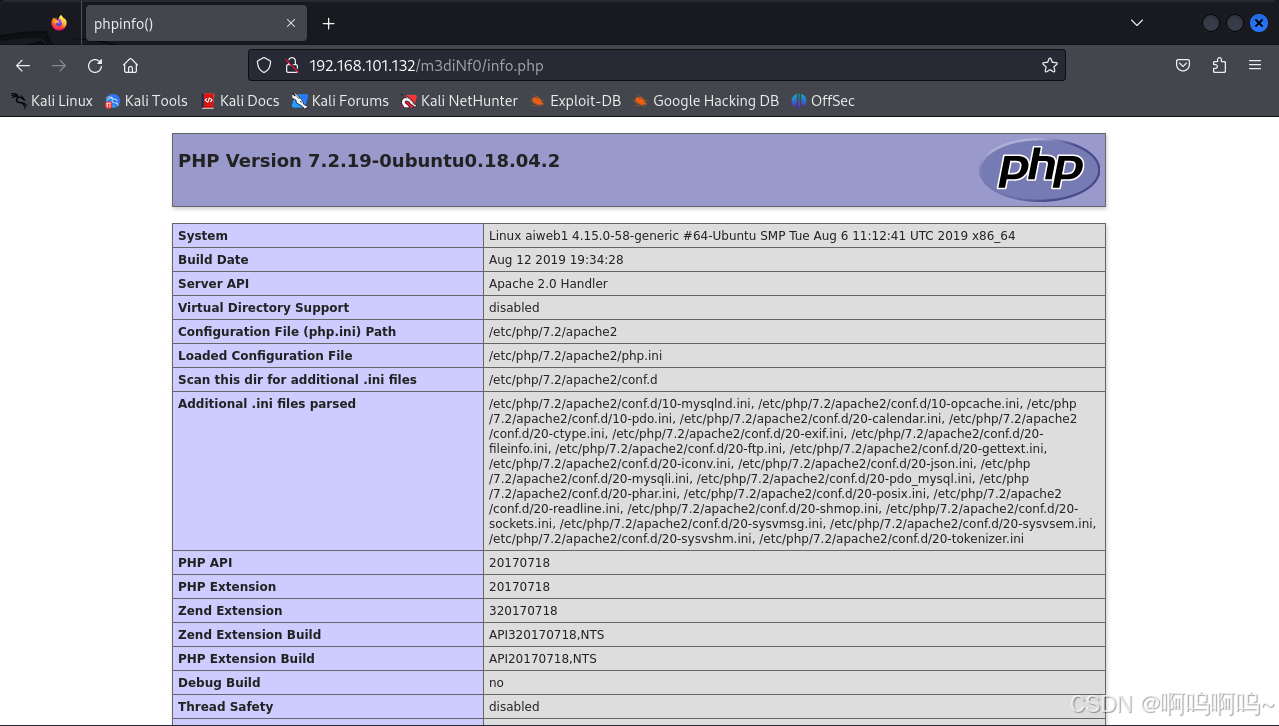Select /etc/php/7.2/apache2/conf.d value
The width and height of the screenshot is (1279, 726).
(x=573, y=380)
